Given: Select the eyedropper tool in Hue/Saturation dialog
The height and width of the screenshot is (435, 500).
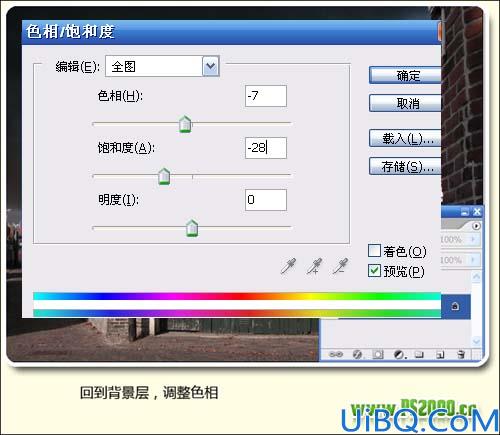Looking at the screenshot, I should pos(288,266).
